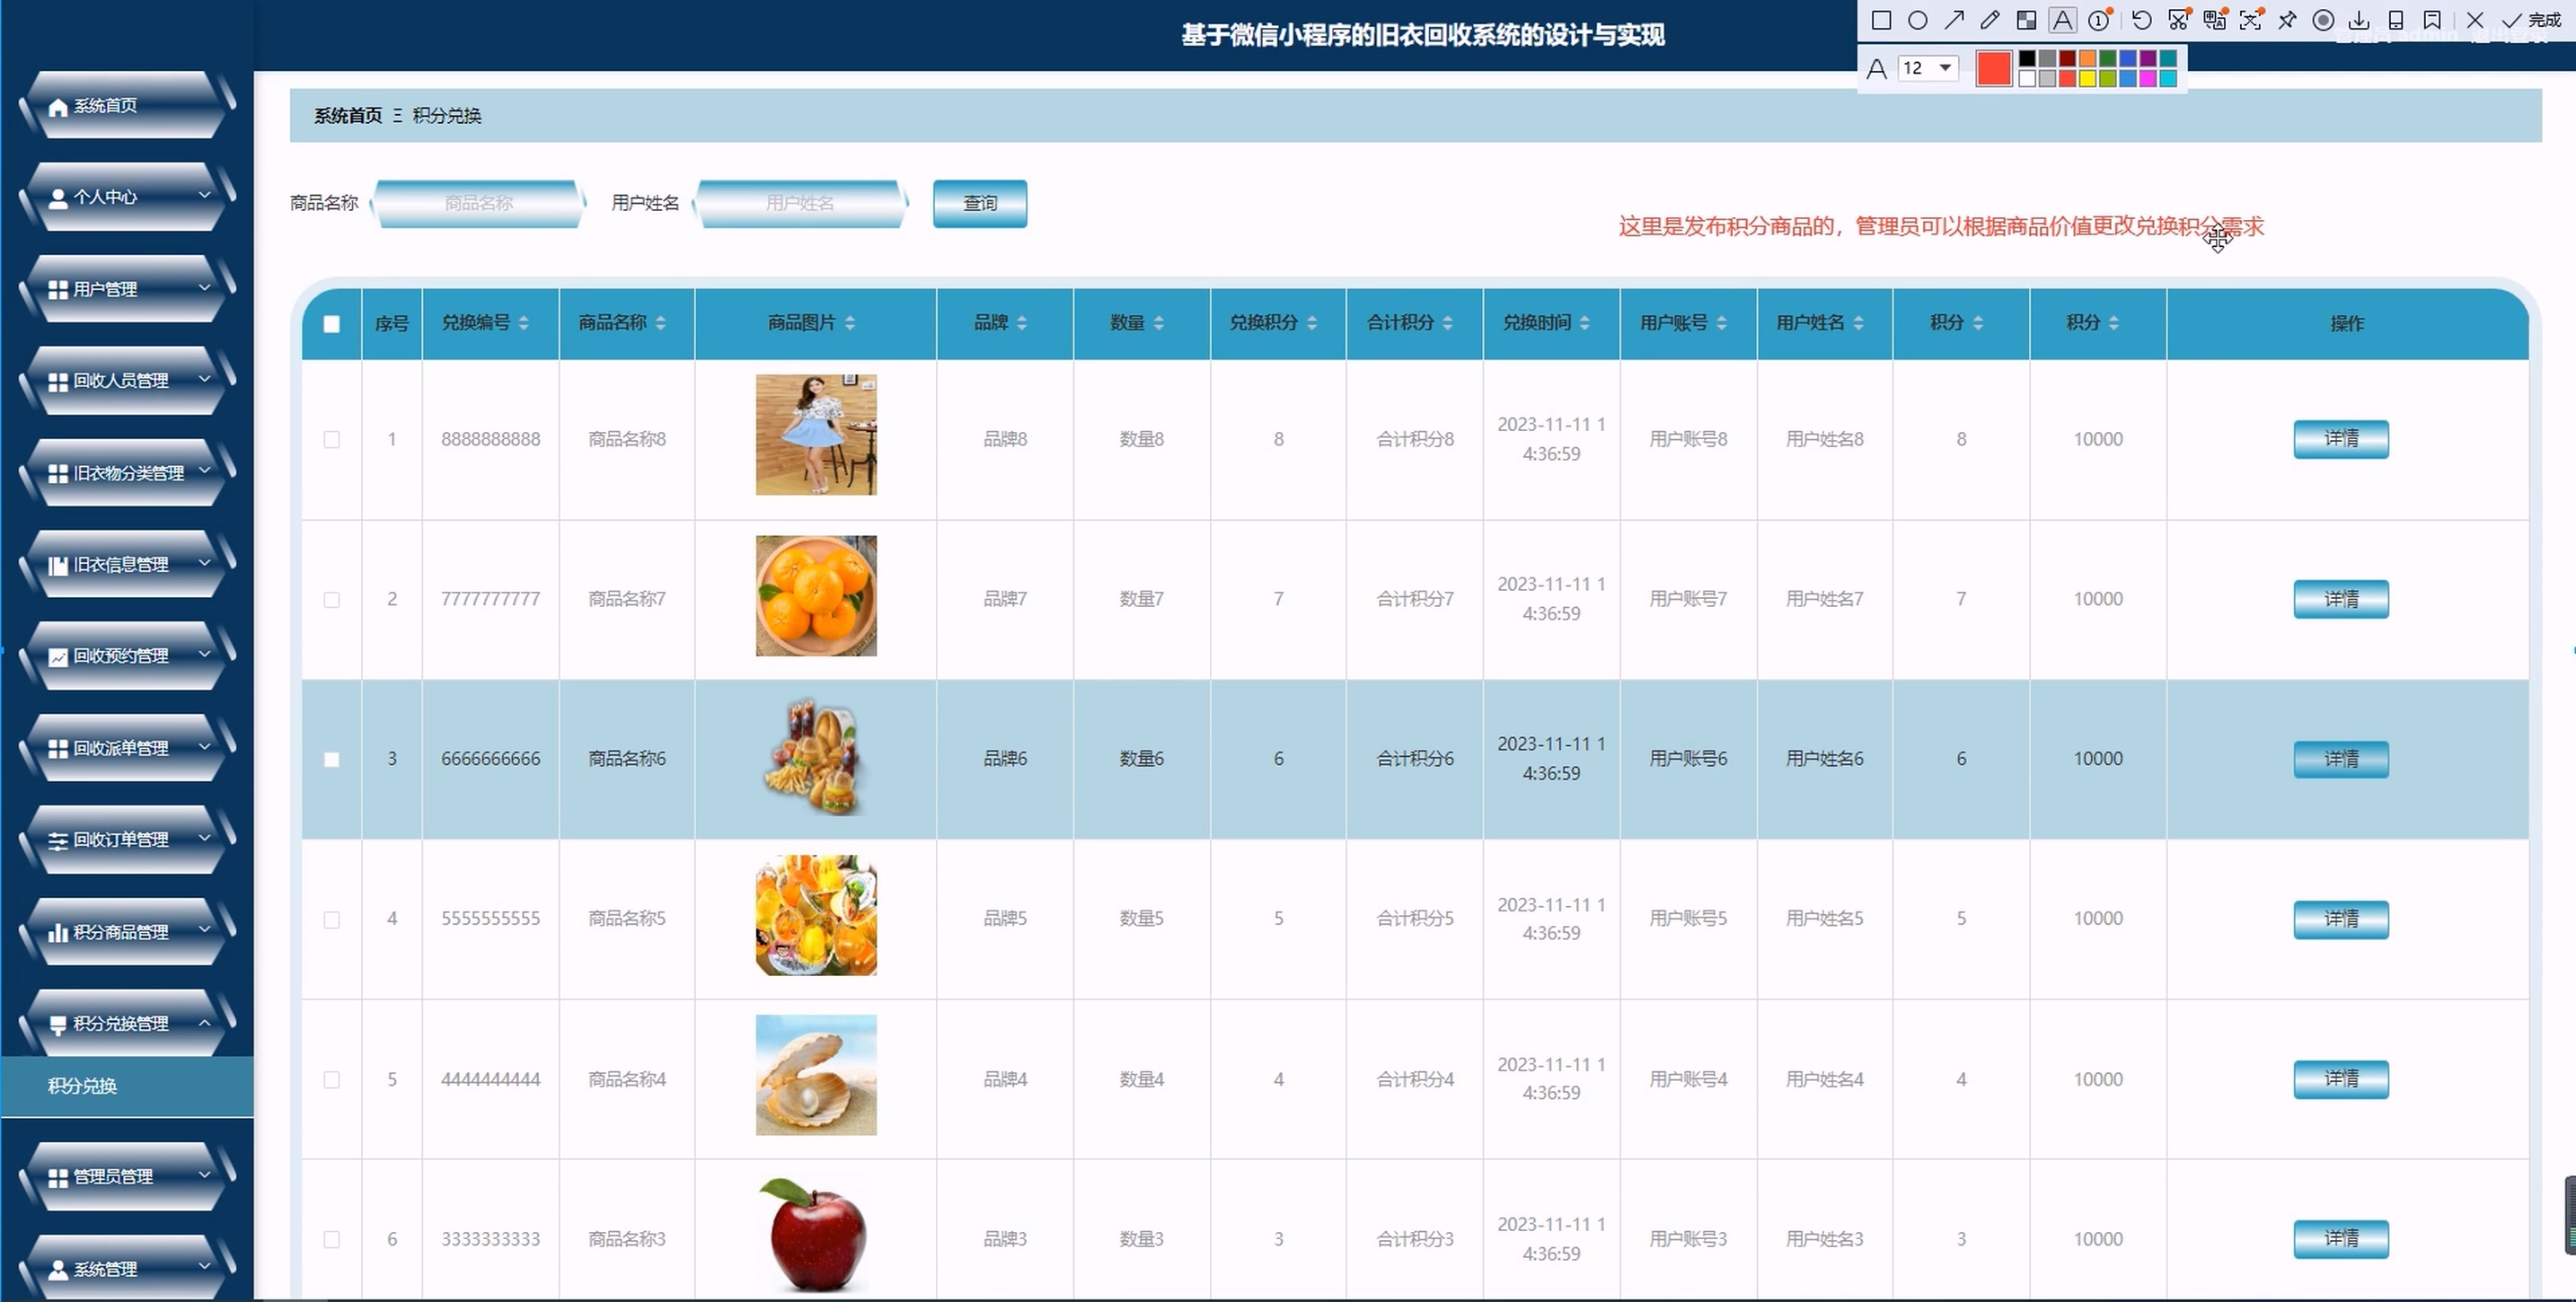Sort by 兑换积分 column arrows
2576x1302 pixels.
[1312, 323]
